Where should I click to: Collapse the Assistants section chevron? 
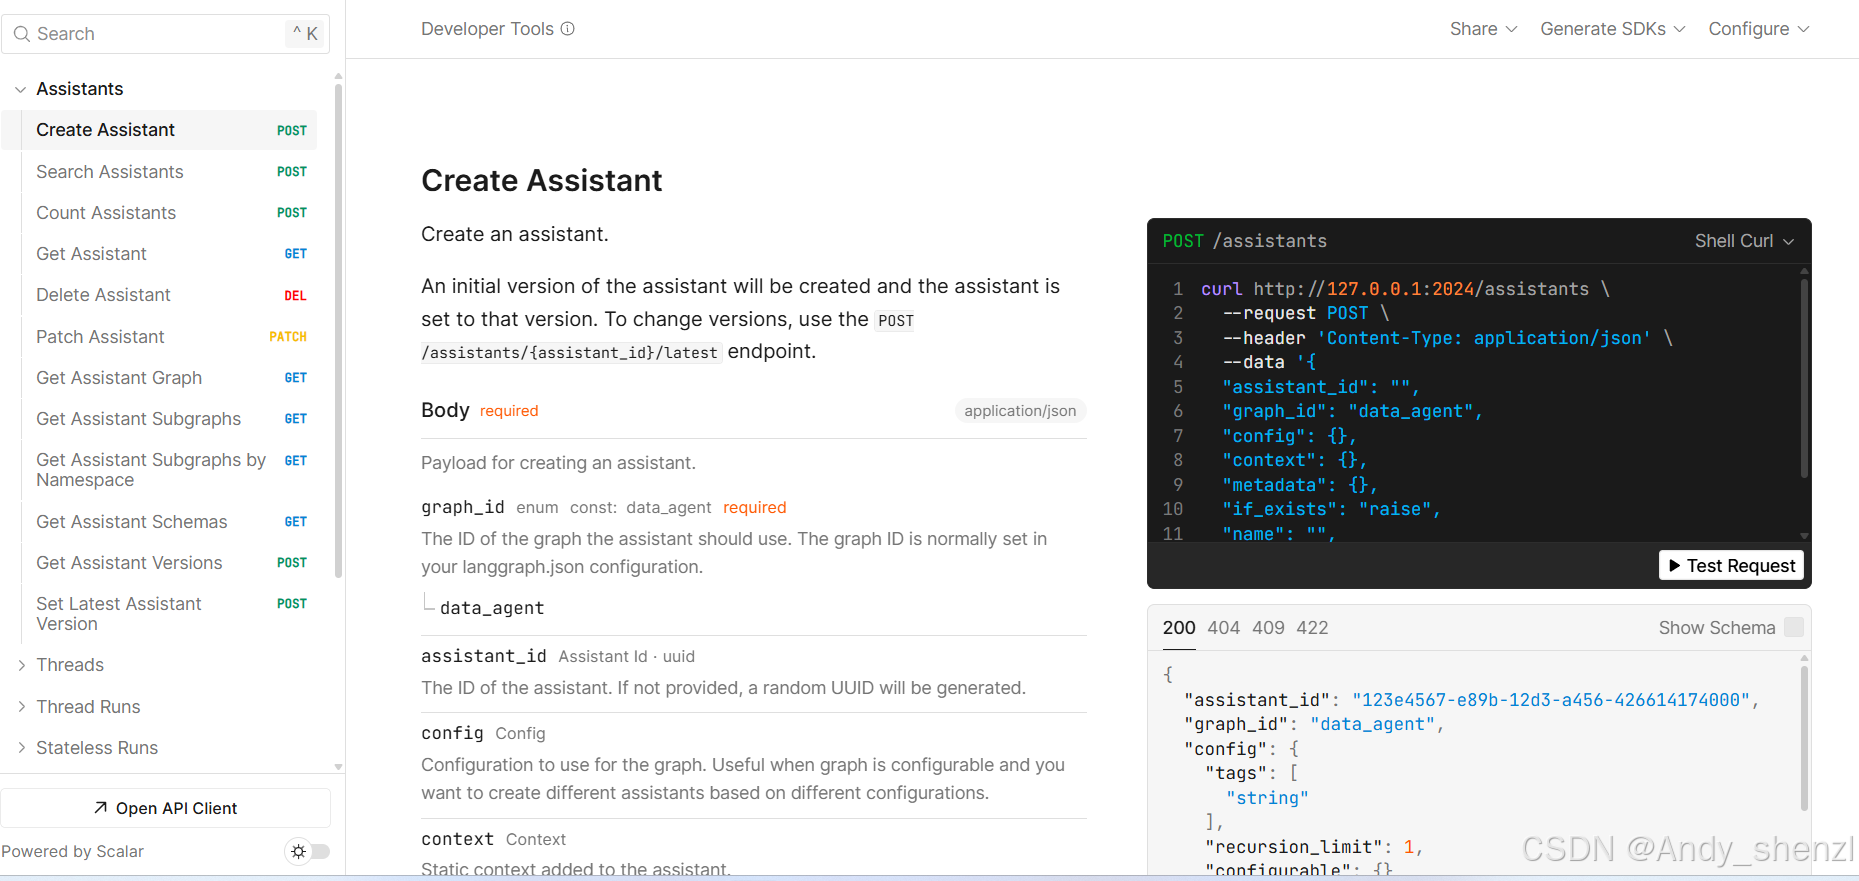20,89
